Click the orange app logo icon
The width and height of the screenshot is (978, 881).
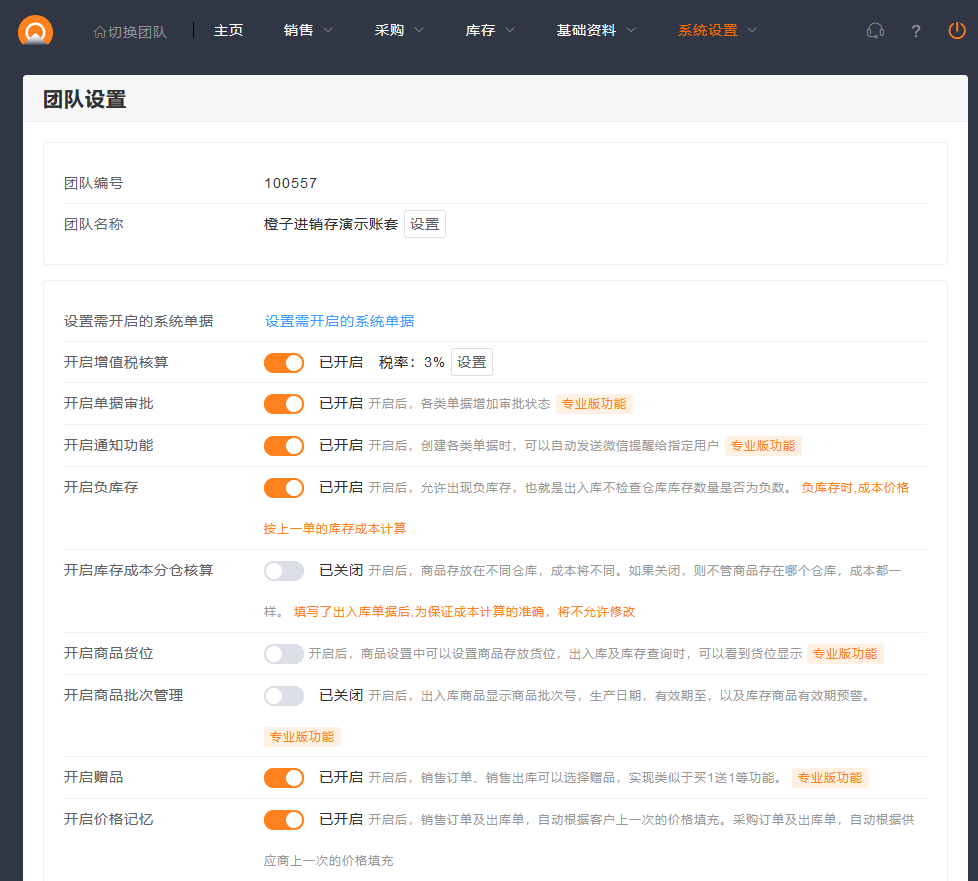[x=36, y=31]
